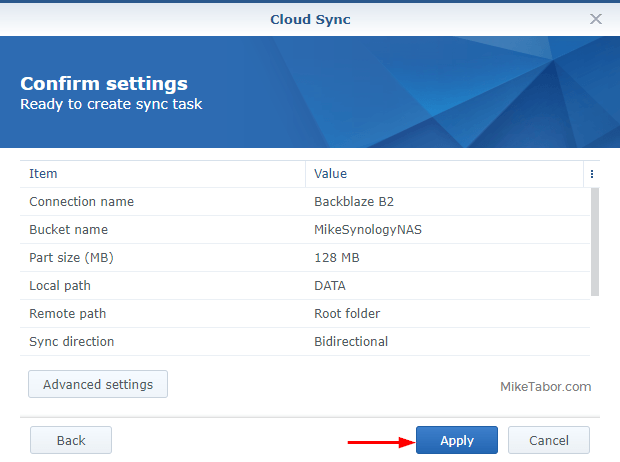Close the Cloud Sync dialog
Screen dimensions: 620x462
coord(595,19)
